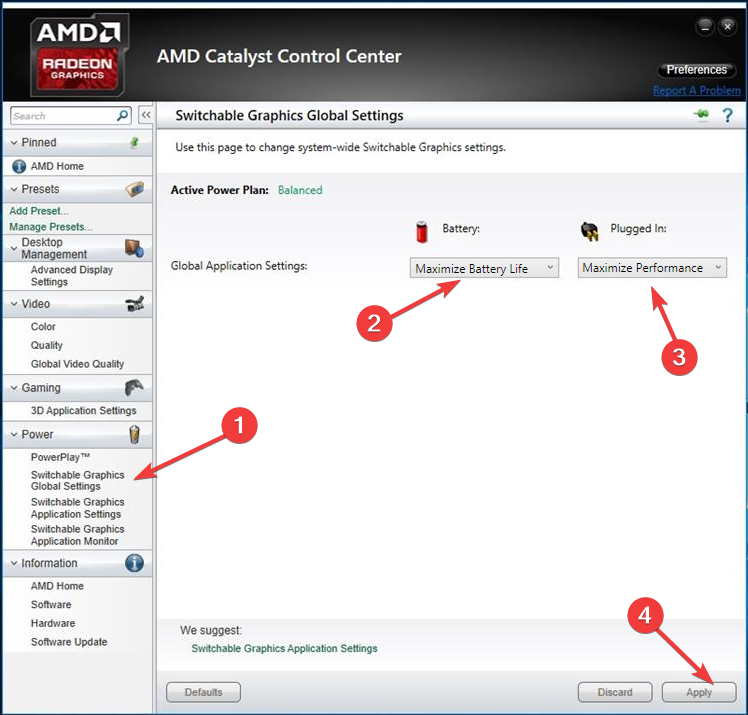Screen dimensions: 748x715
Task: Collapse the Video section
Action: click(x=14, y=304)
